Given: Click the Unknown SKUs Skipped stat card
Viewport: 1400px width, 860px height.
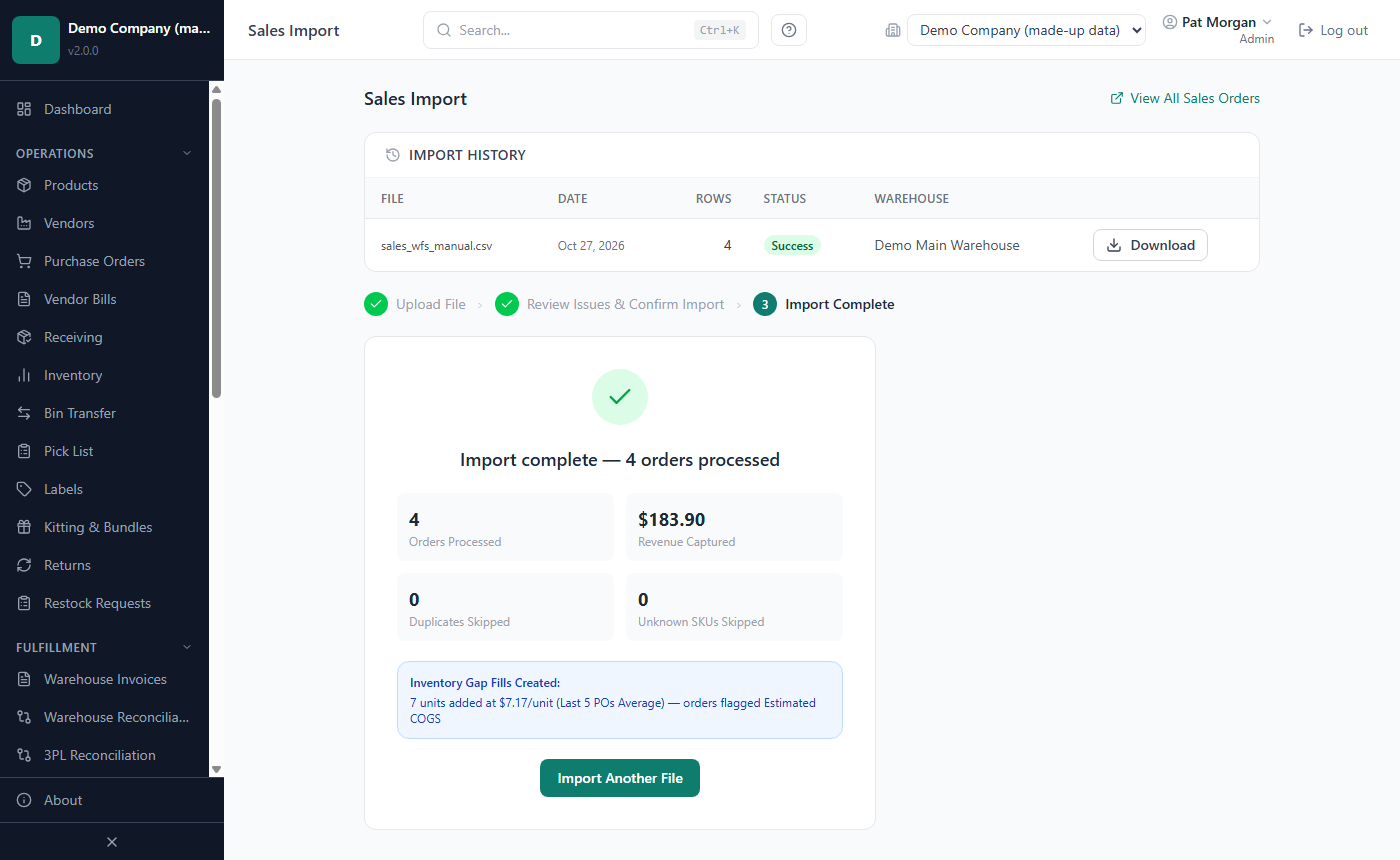Looking at the screenshot, I should pos(734,607).
